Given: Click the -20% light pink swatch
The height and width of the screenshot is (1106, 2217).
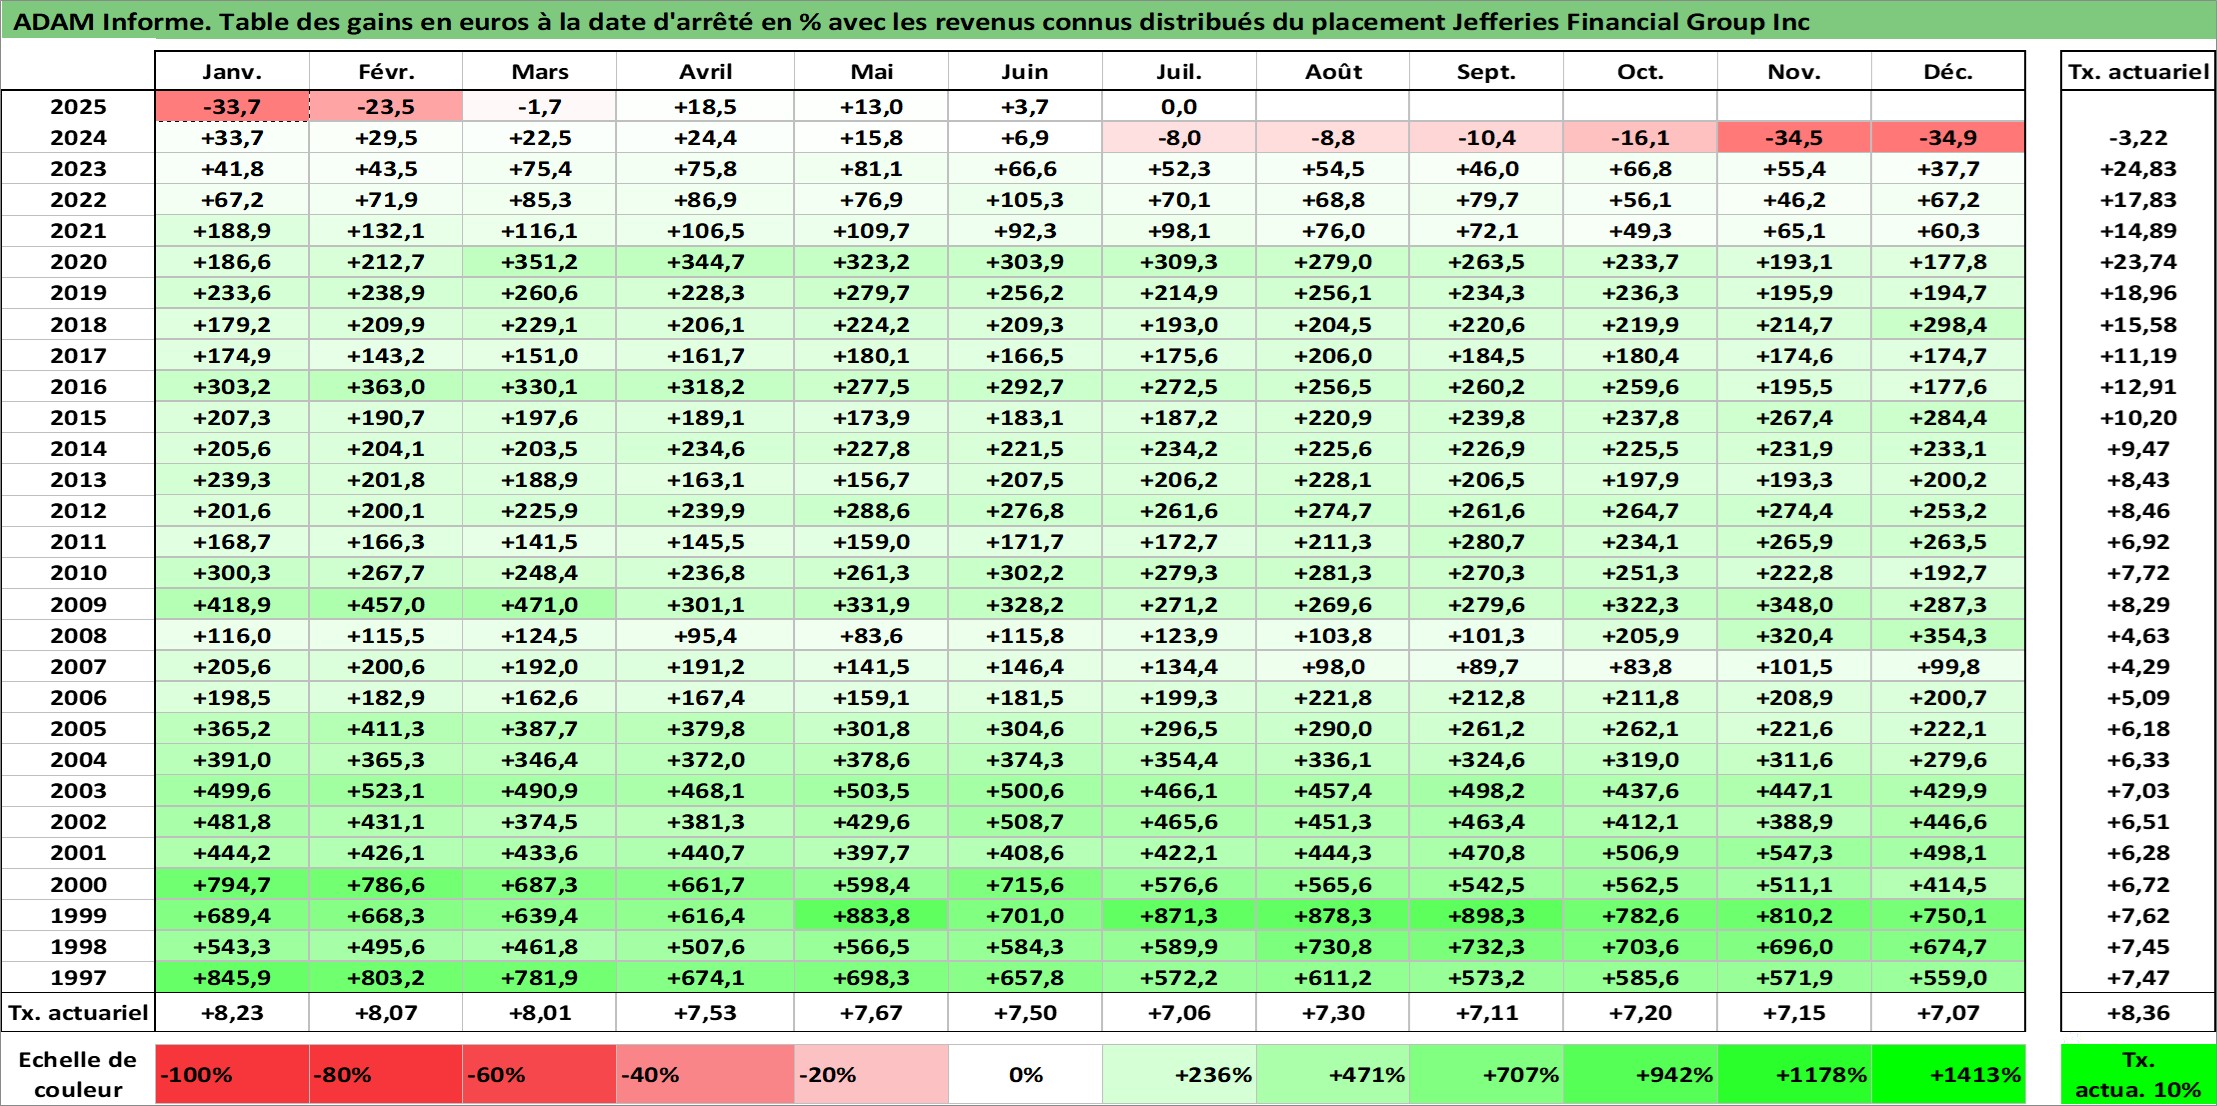Looking at the screenshot, I should [871, 1075].
